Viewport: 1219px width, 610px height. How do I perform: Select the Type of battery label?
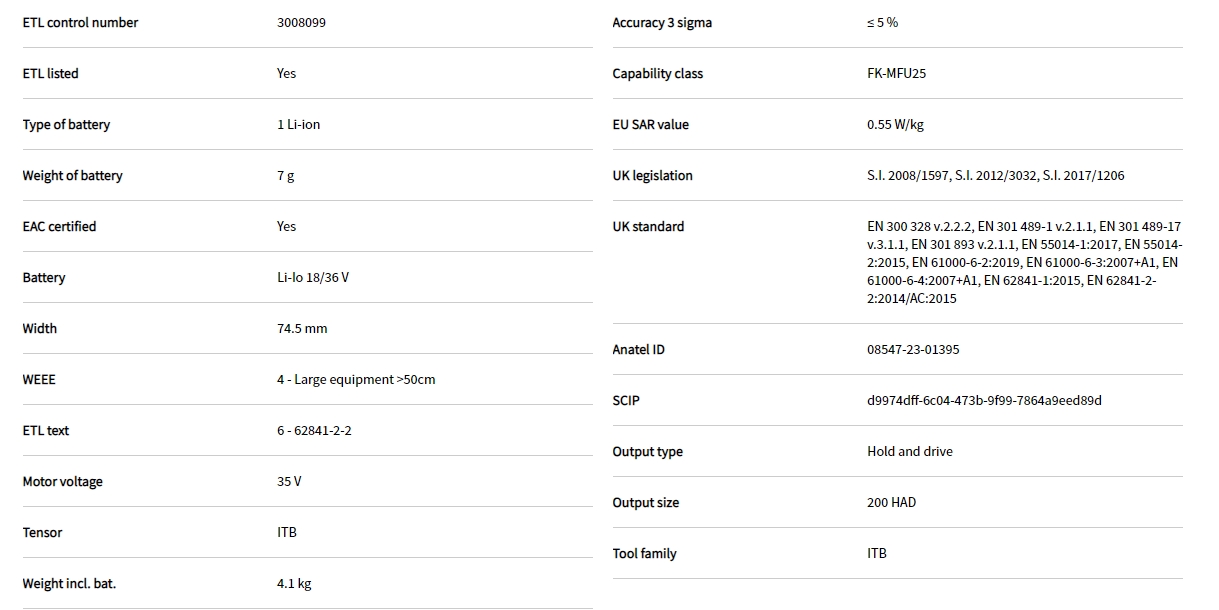click(x=66, y=124)
